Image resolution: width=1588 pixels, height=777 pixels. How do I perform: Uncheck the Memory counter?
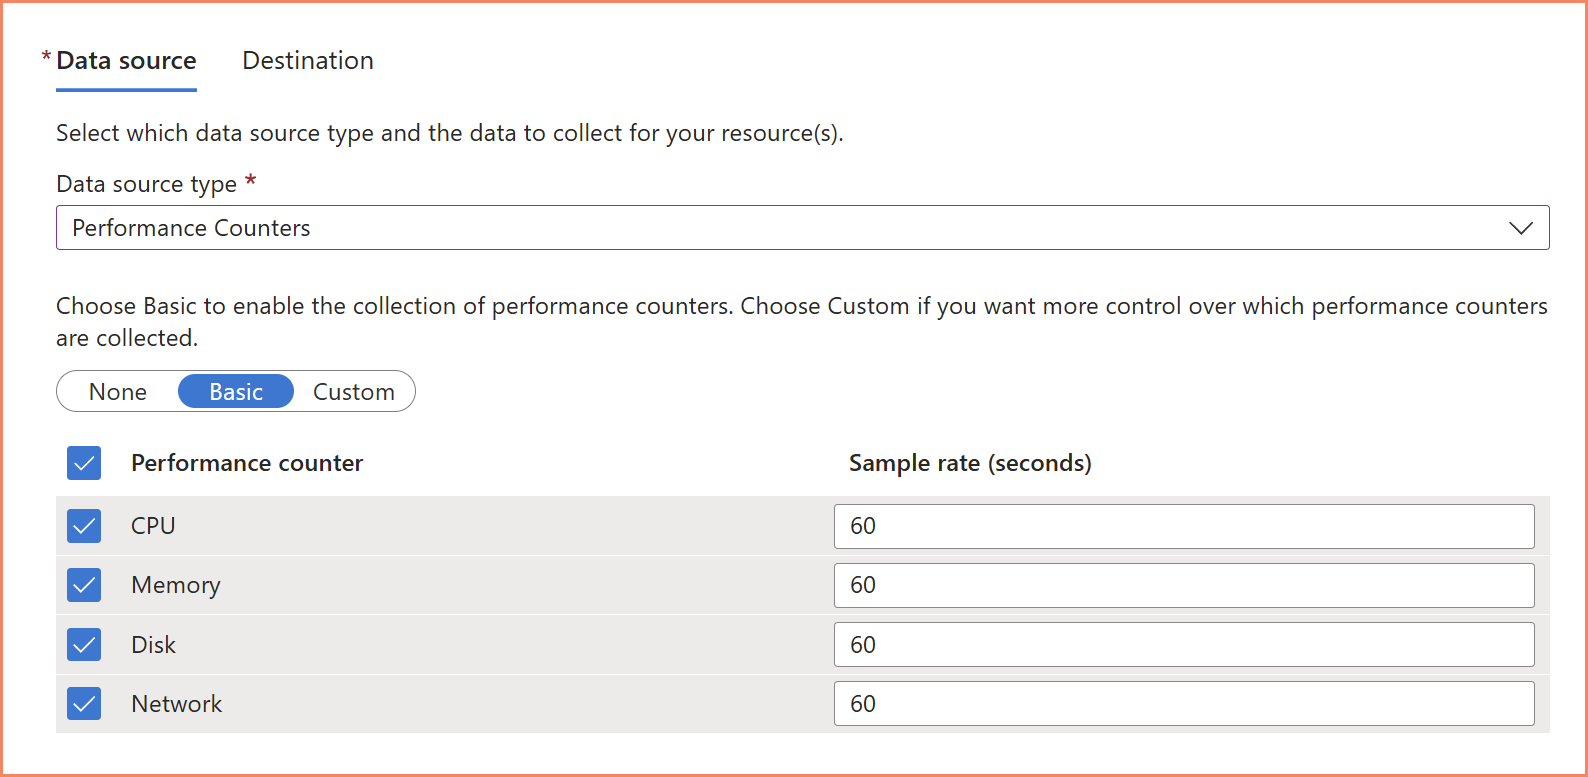[84, 585]
